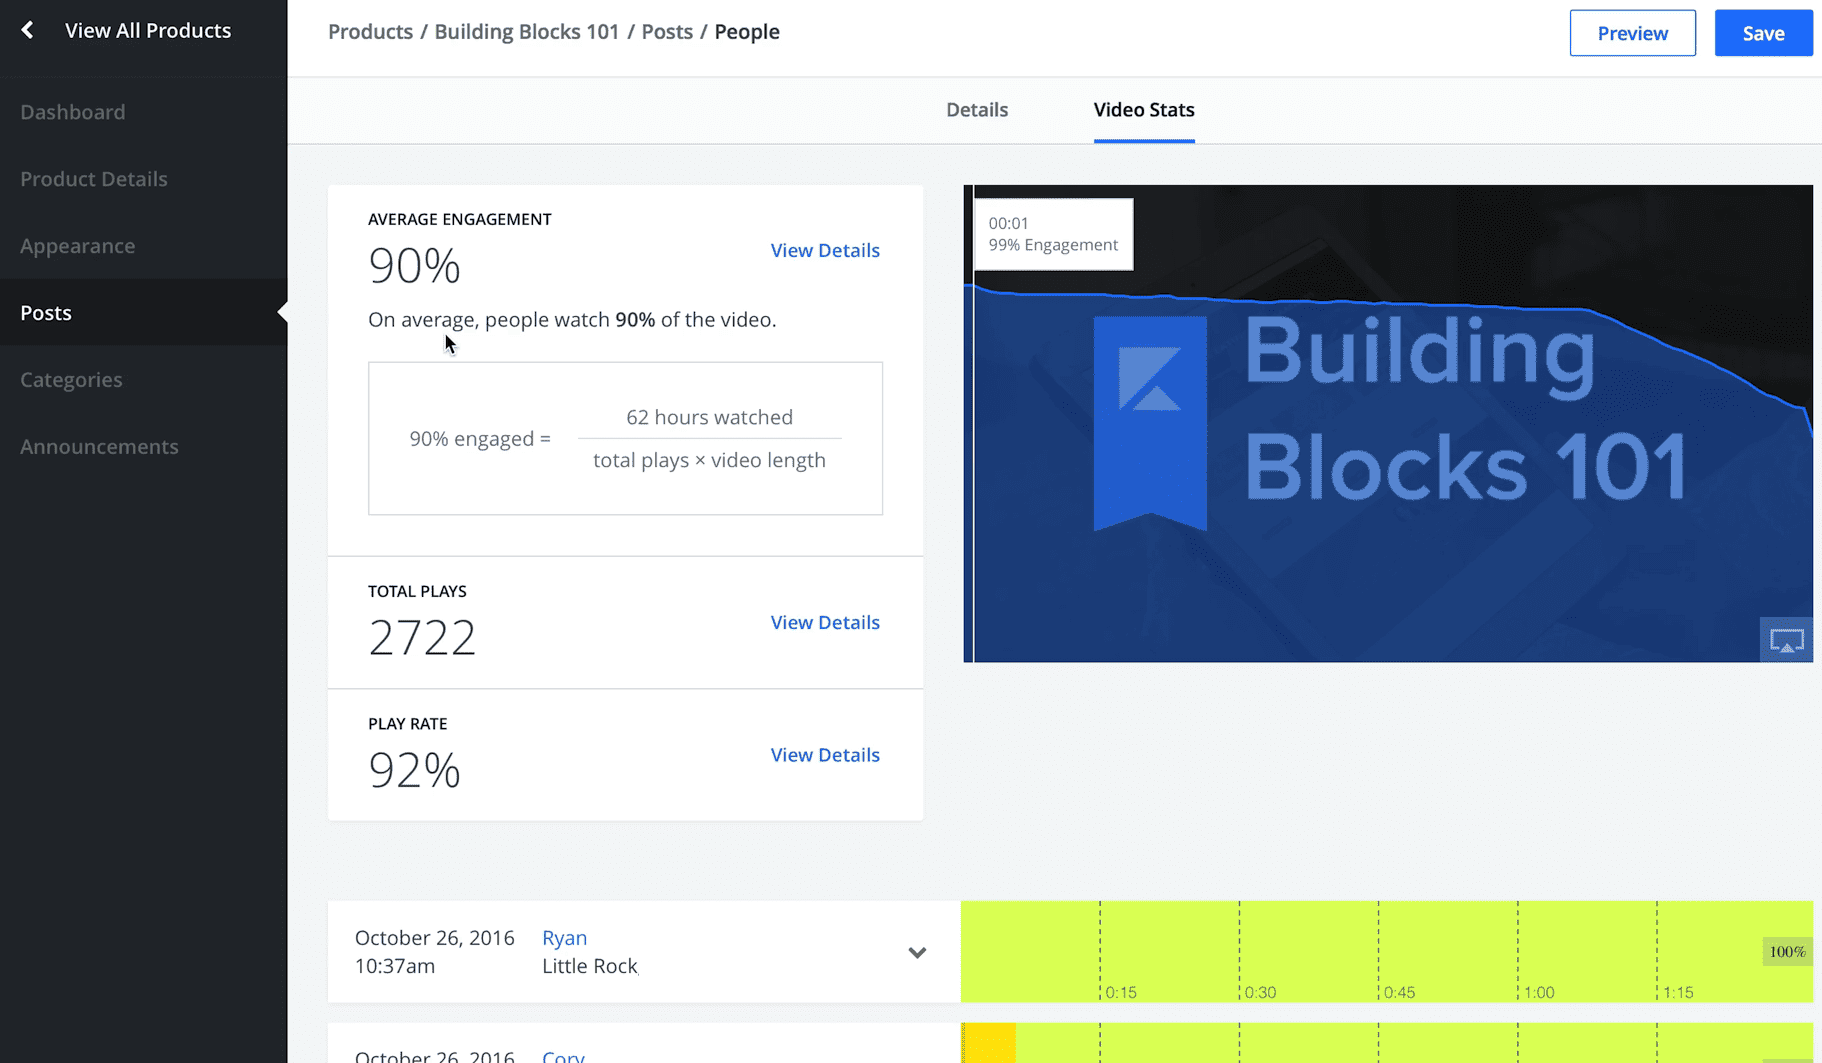View details for Average Engagement
1822x1063 pixels.
(x=824, y=251)
